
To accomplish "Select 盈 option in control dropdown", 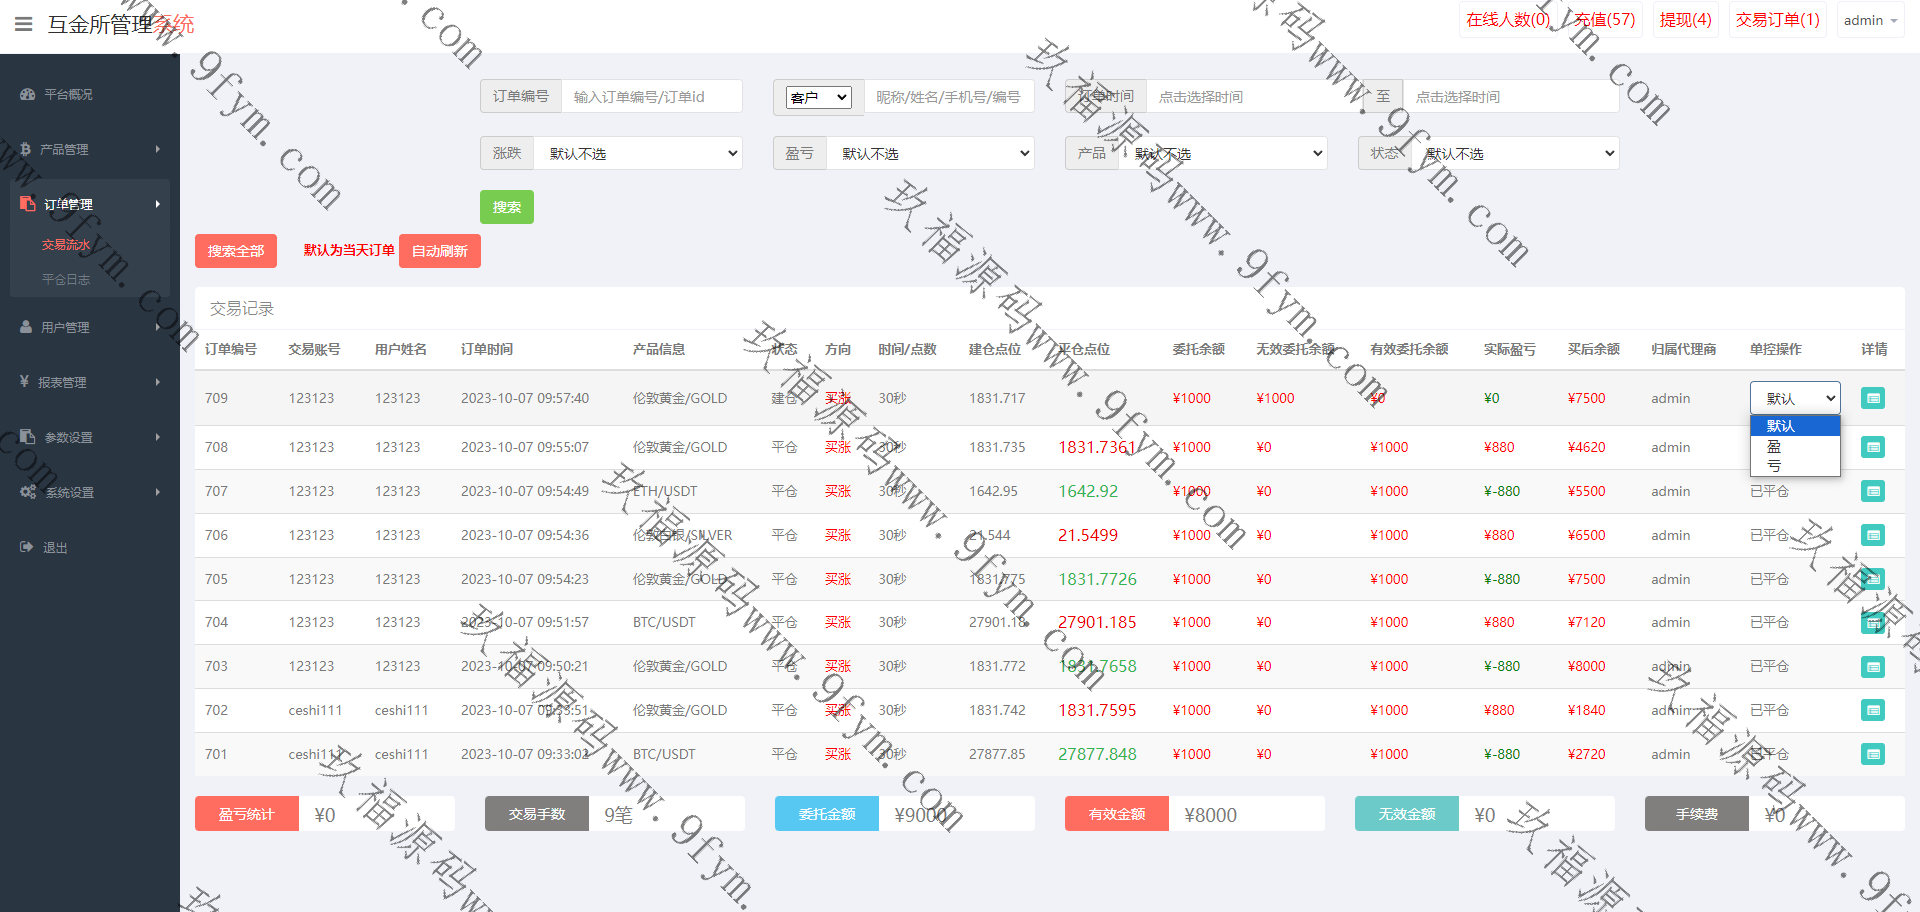I will click(x=1774, y=446).
